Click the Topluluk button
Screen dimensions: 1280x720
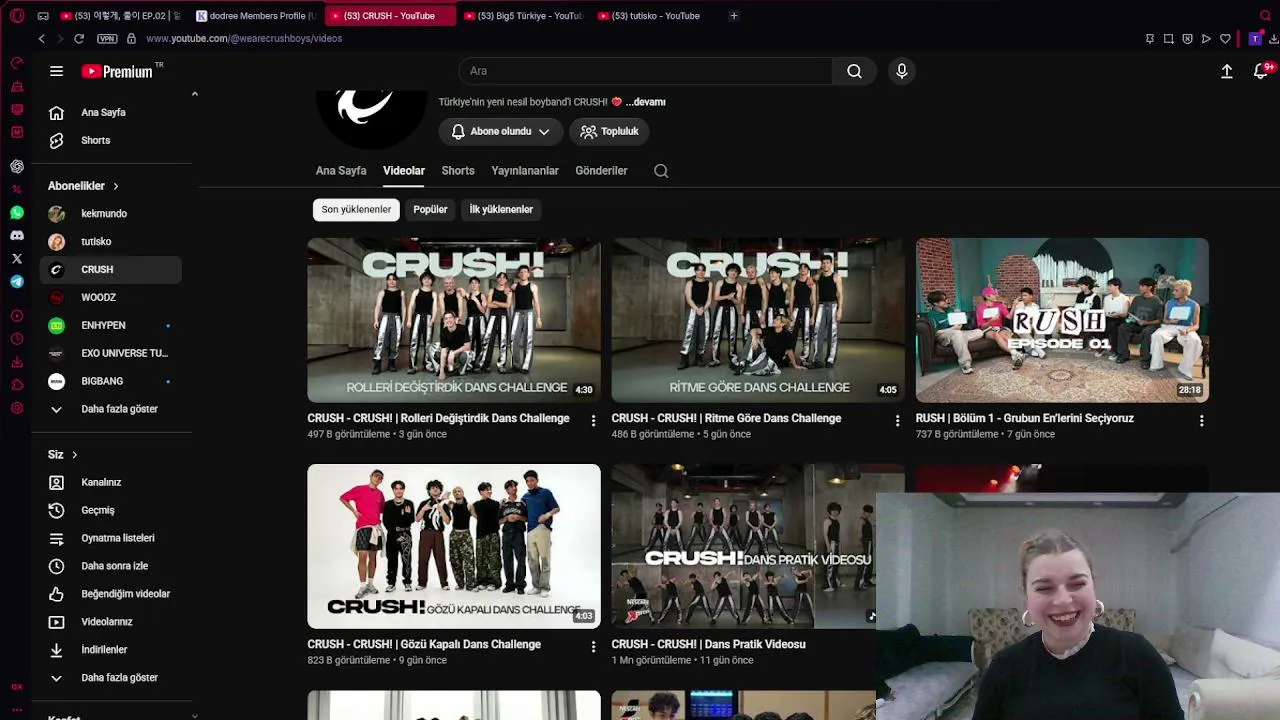pos(609,131)
